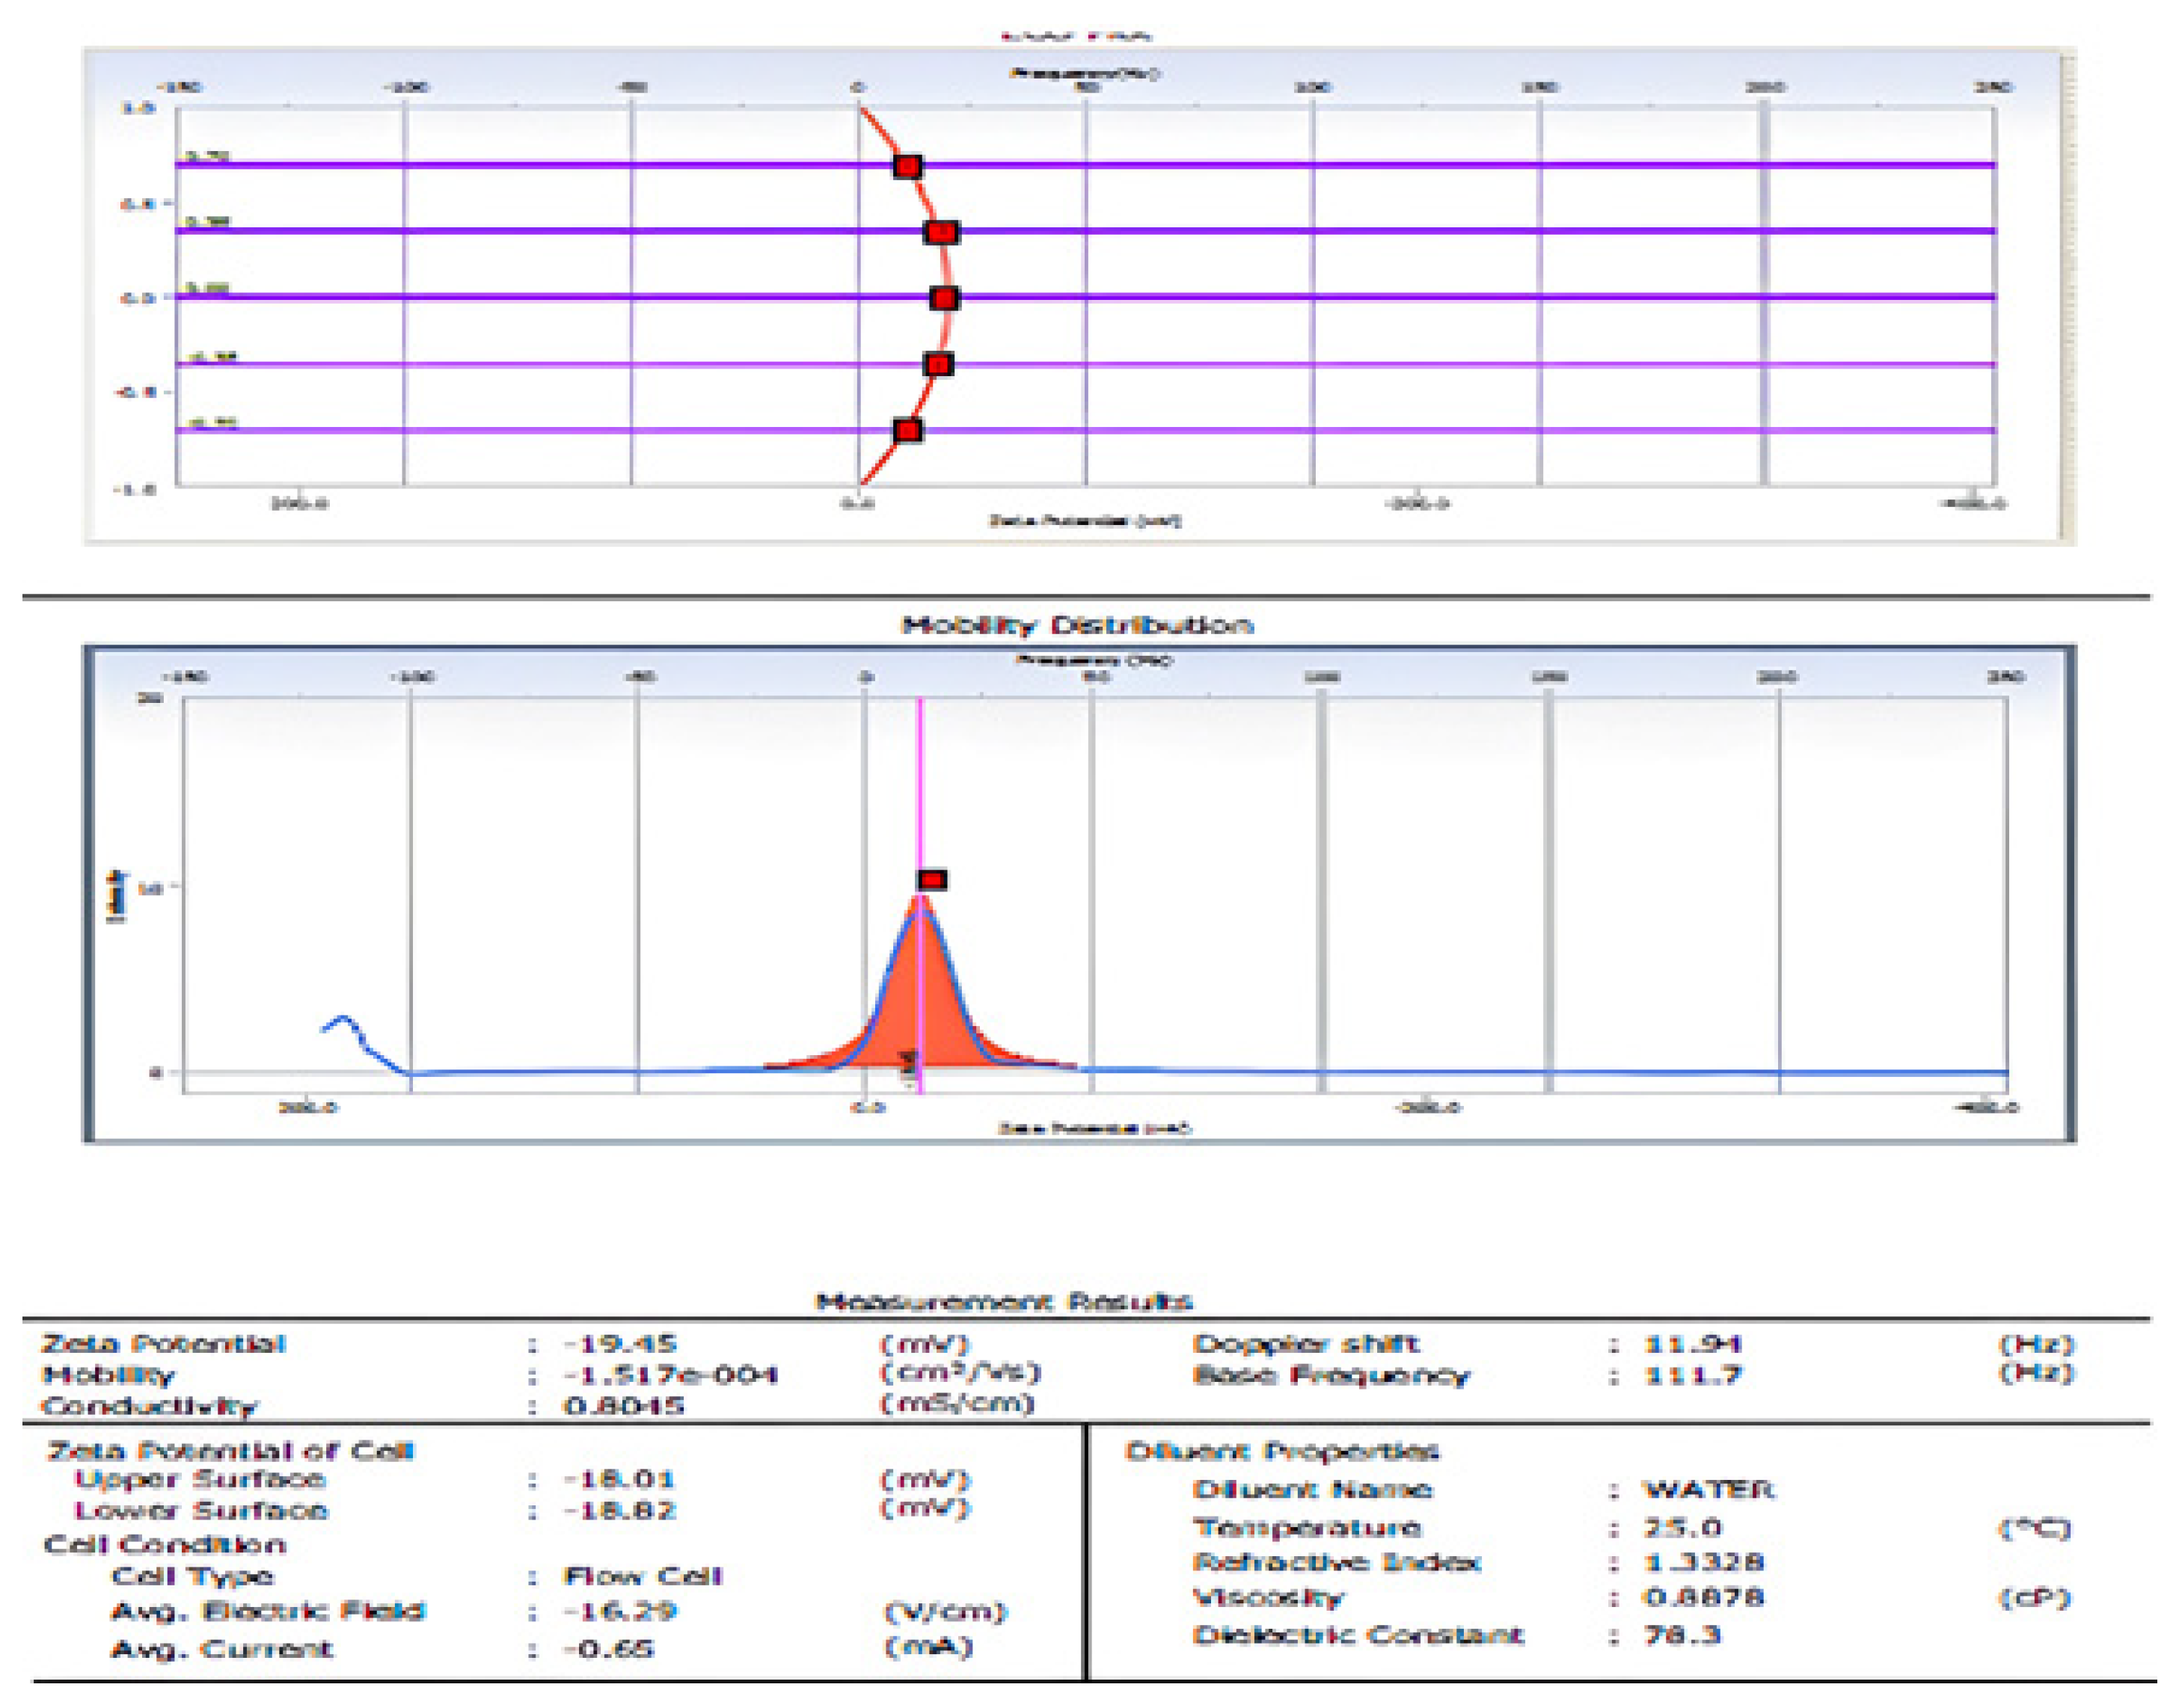This screenshot has height=1708, width=2182.
Task: Click the Diluent Name value WATER
Action: point(1708,1490)
